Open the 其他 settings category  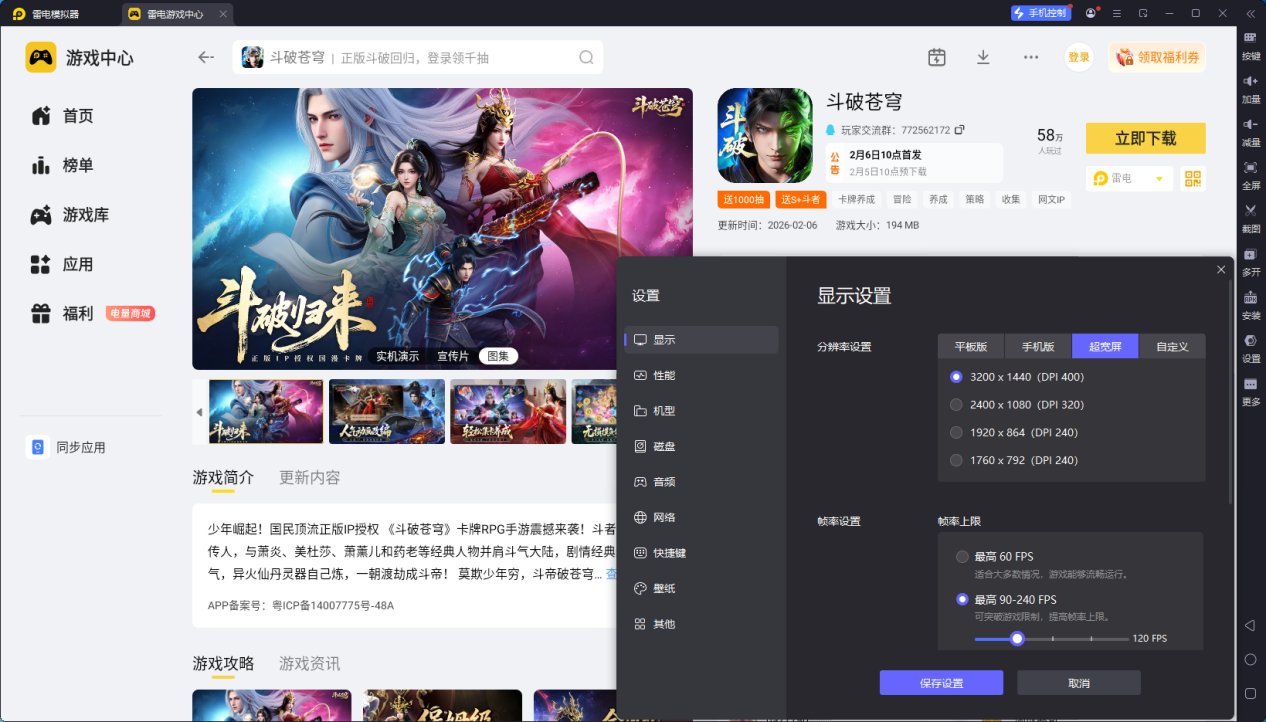click(701, 624)
